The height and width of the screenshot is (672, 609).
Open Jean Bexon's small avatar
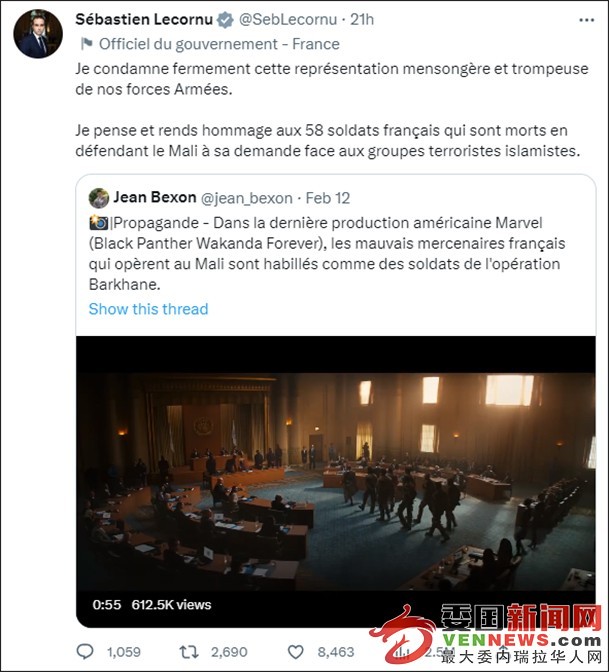tap(99, 198)
